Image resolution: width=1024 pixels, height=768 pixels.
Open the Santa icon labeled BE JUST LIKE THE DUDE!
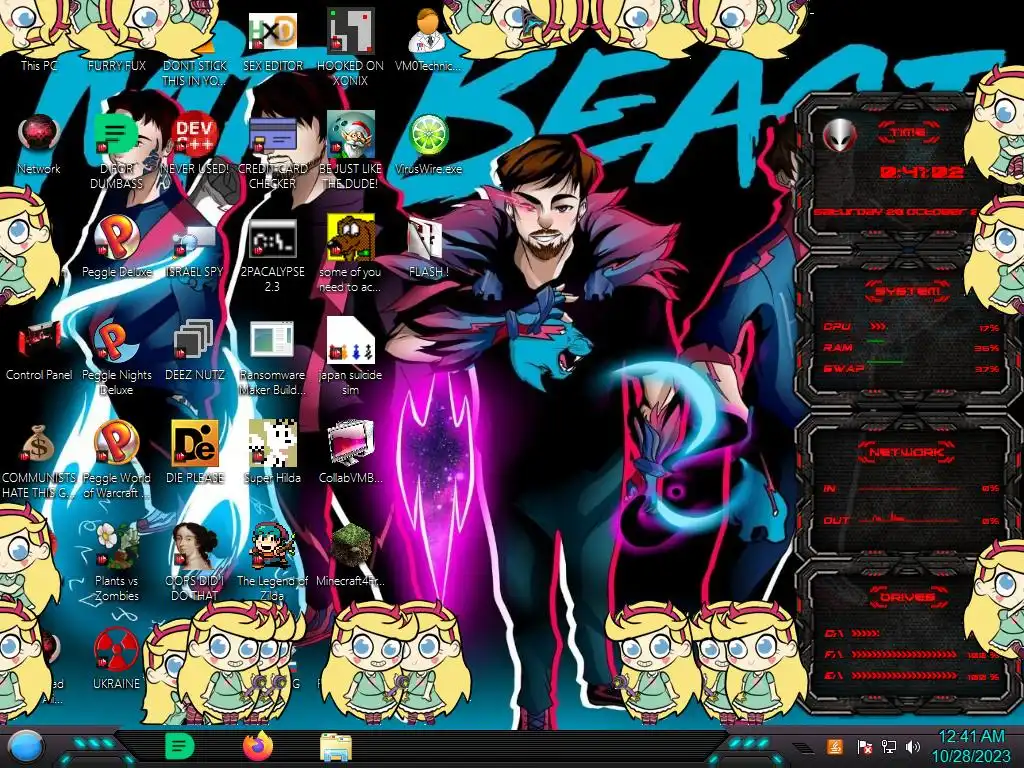click(x=350, y=135)
